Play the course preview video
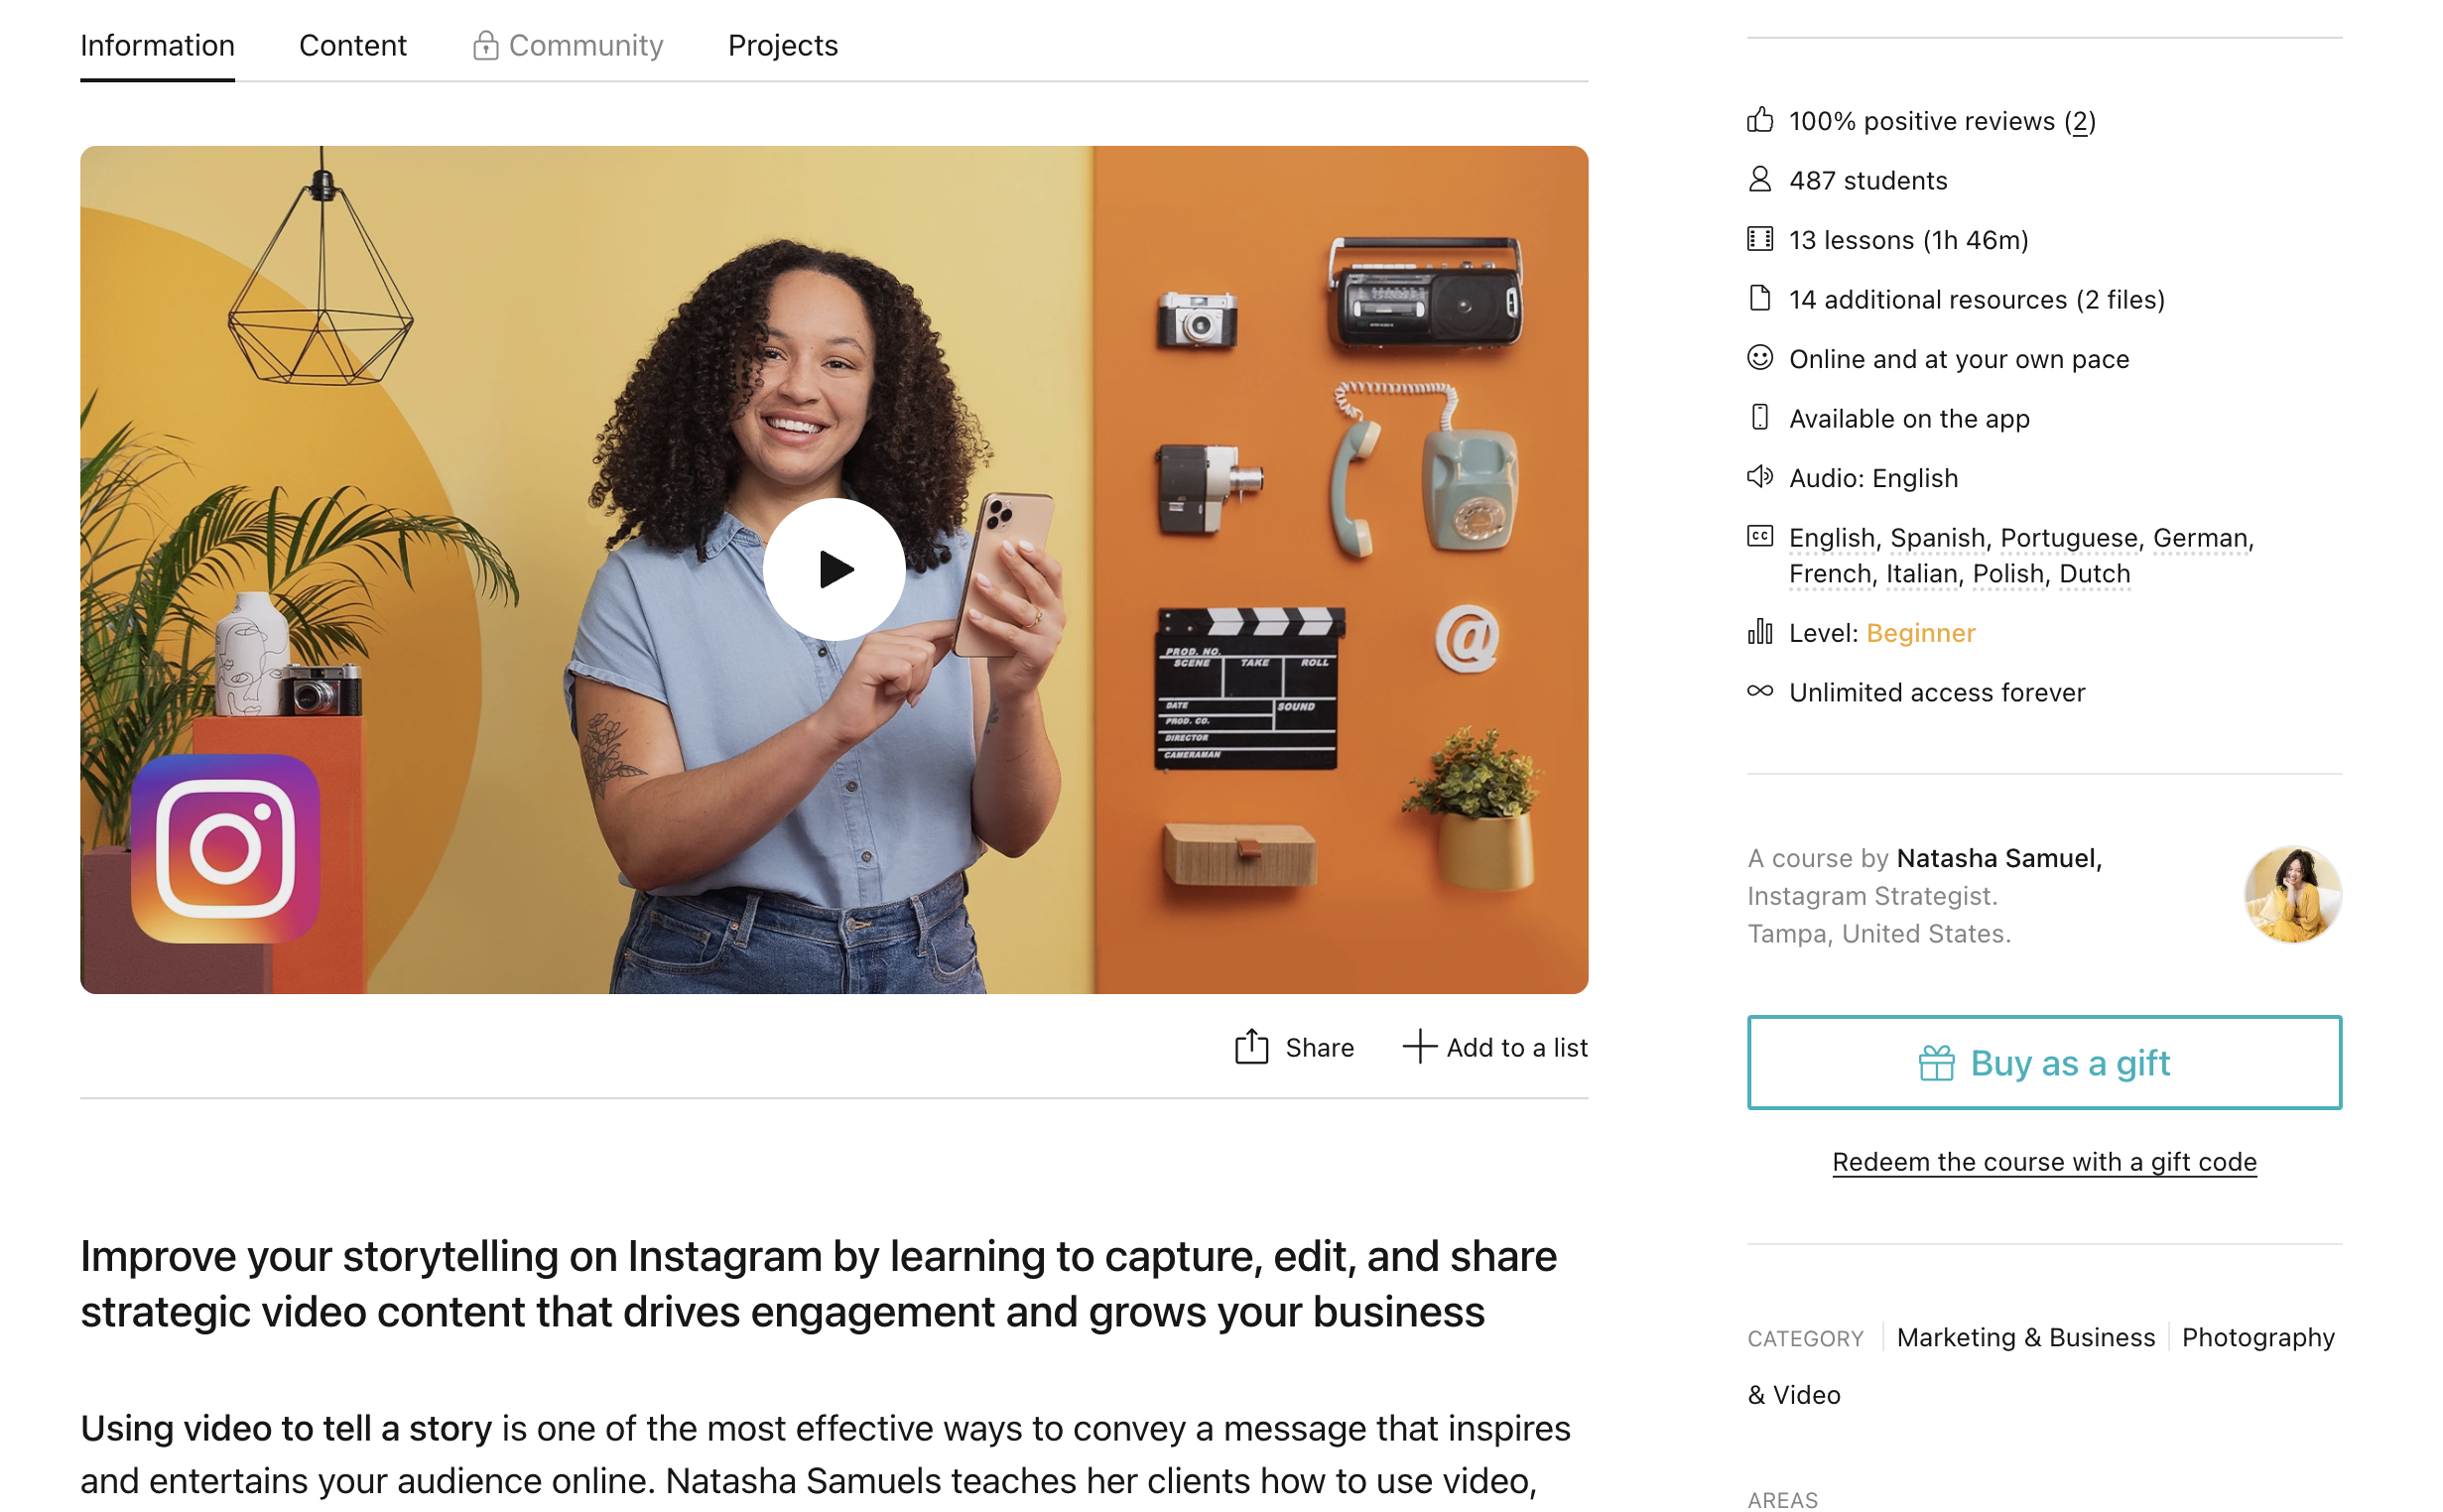2443x1512 pixels. coord(833,569)
